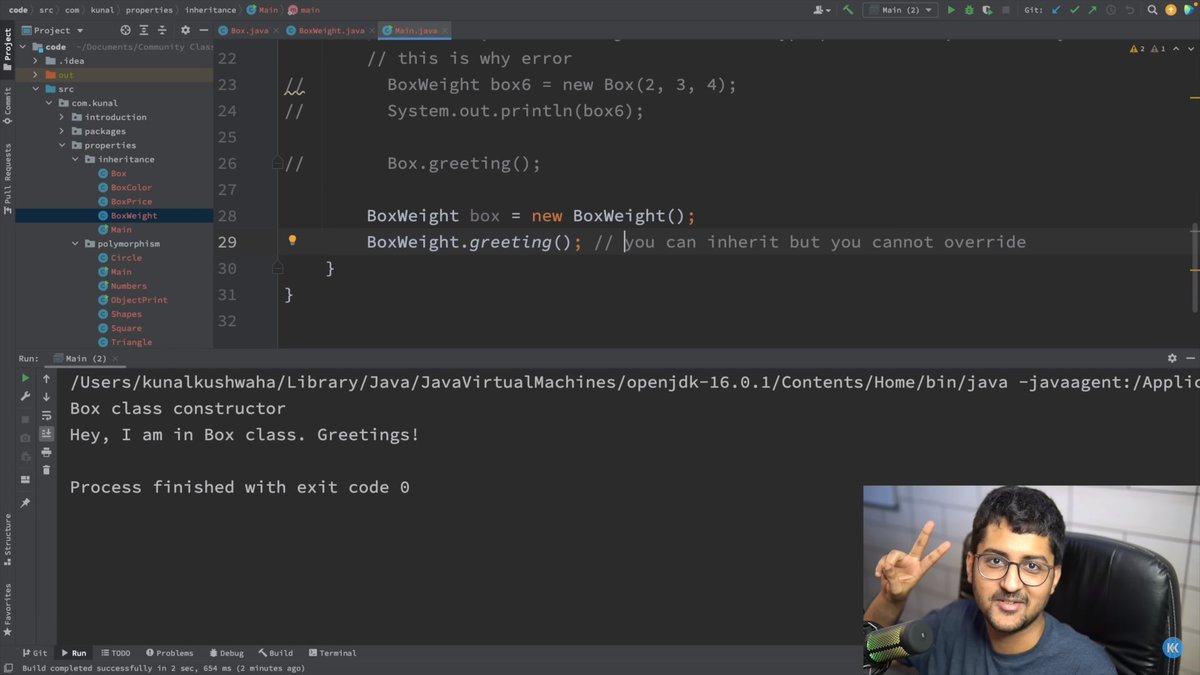Print the Run console output
The height and width of the screenshot is (675, 1200).
[x=46, y=452]
